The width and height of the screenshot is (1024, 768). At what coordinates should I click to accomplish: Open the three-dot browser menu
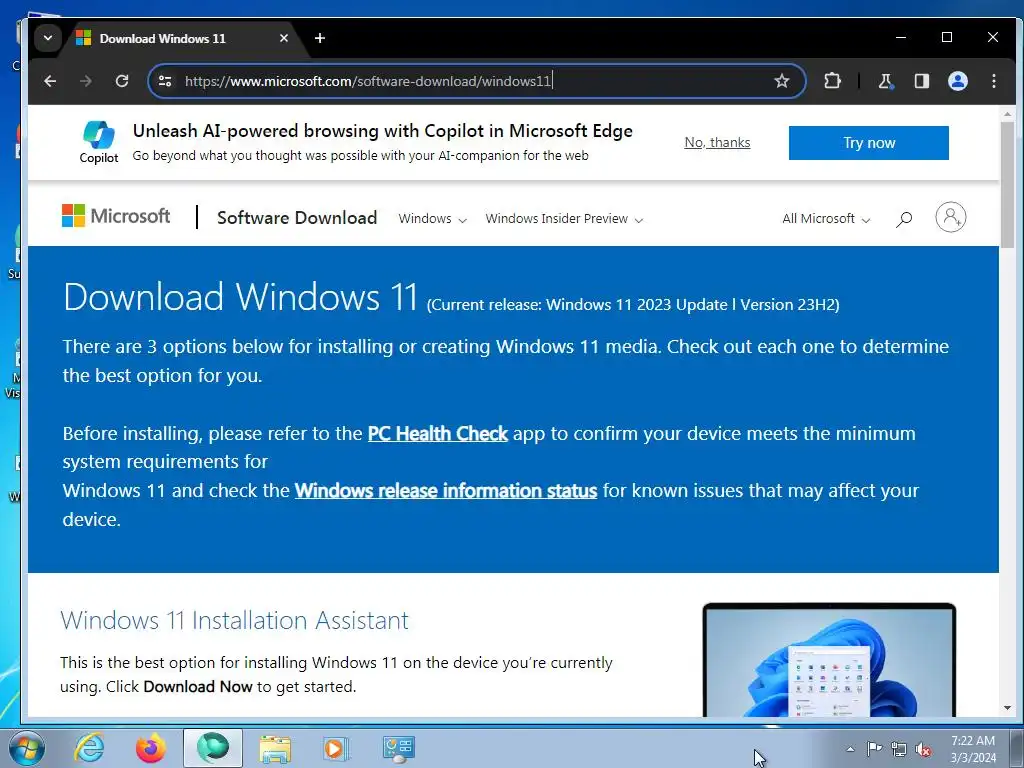coord(993,81)
